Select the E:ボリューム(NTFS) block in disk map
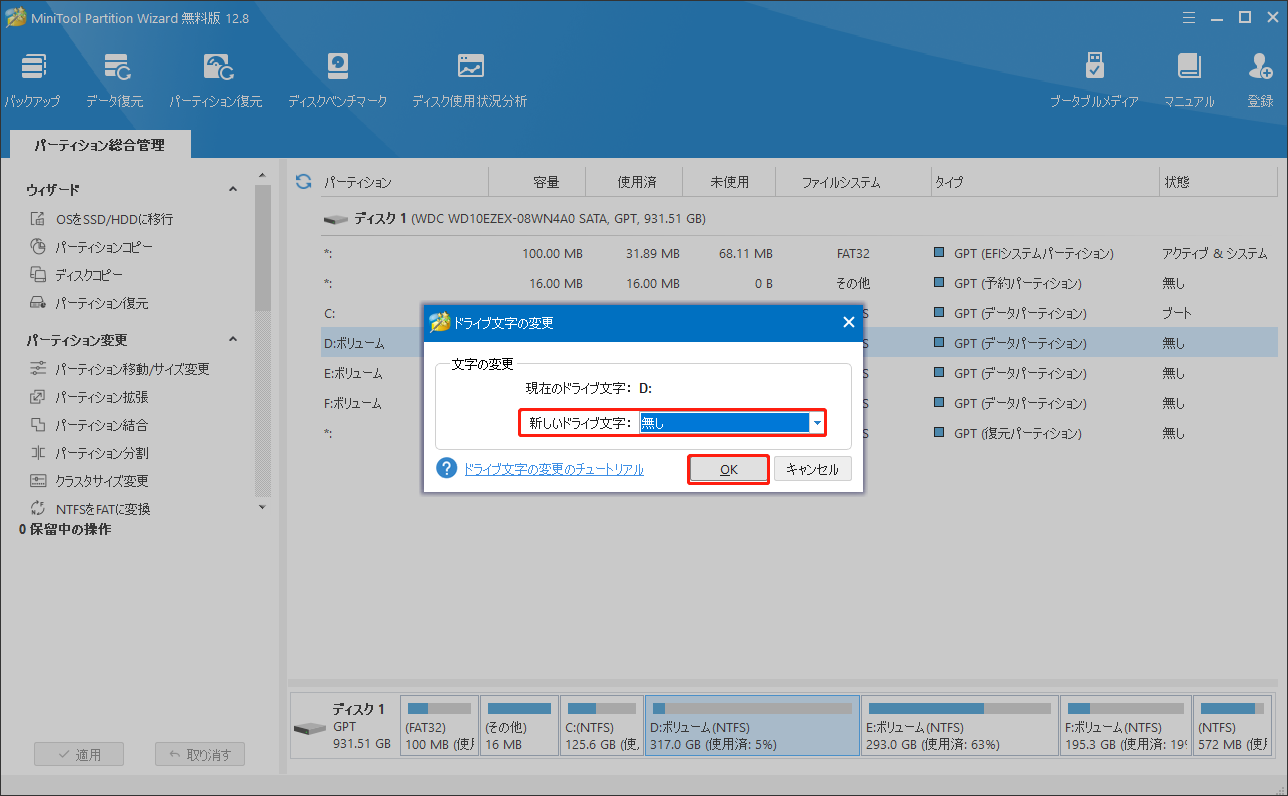 pos(960,726)
